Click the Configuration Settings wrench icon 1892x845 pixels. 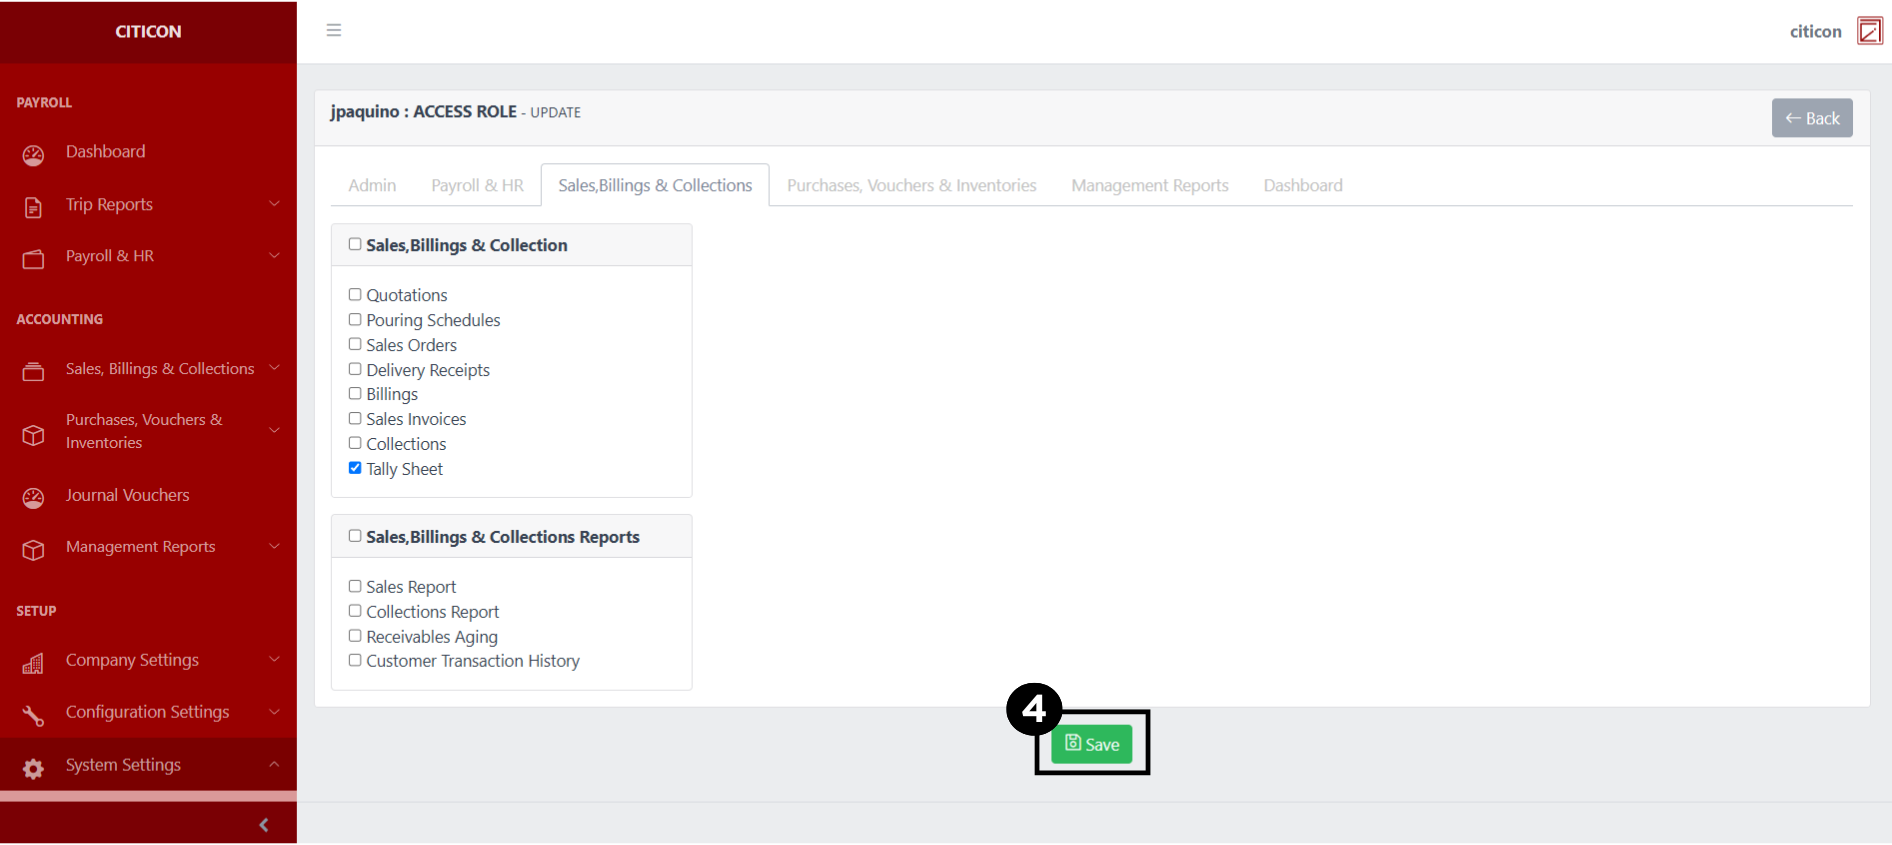point(33,715)
